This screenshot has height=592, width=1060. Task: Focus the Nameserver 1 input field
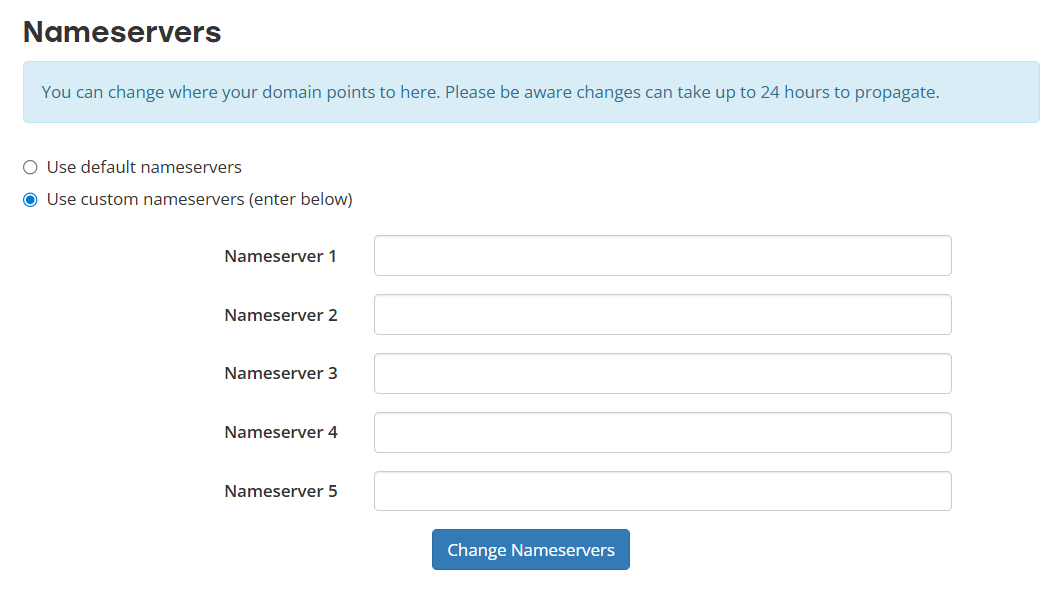662,256
